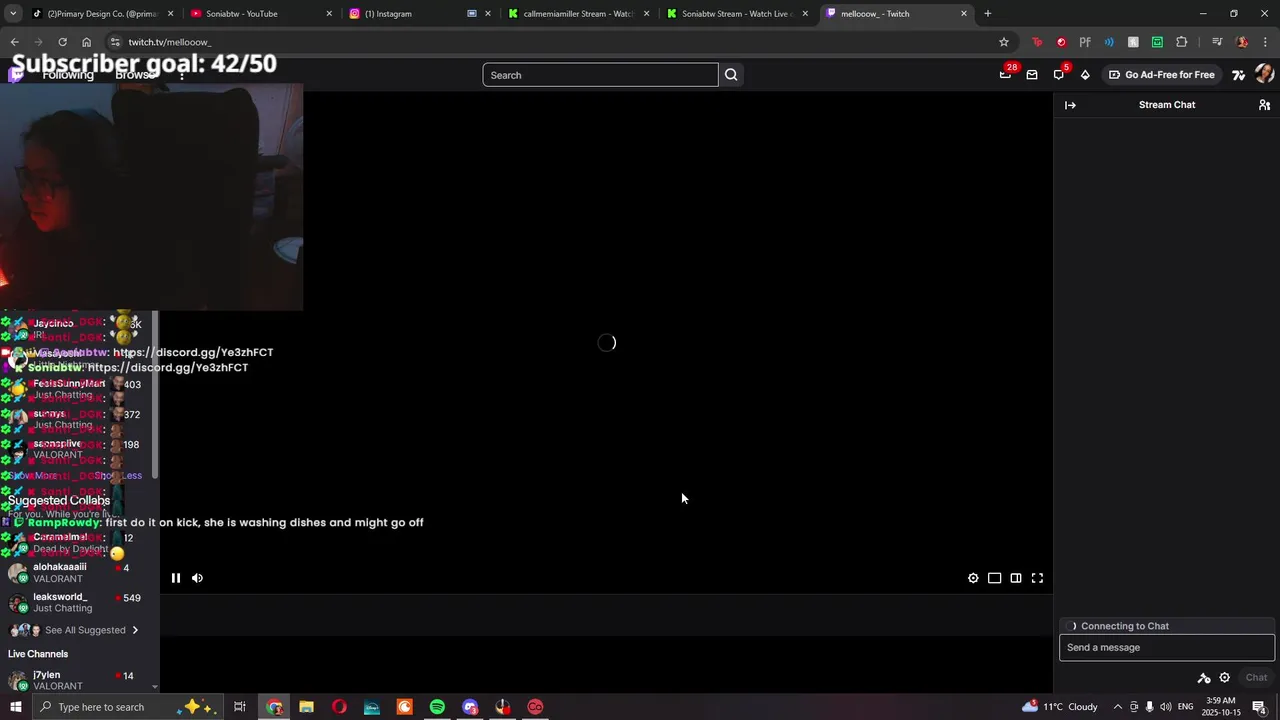Toggle theatre mode
1280x720 pixels.
click(x=1016, y=578)
